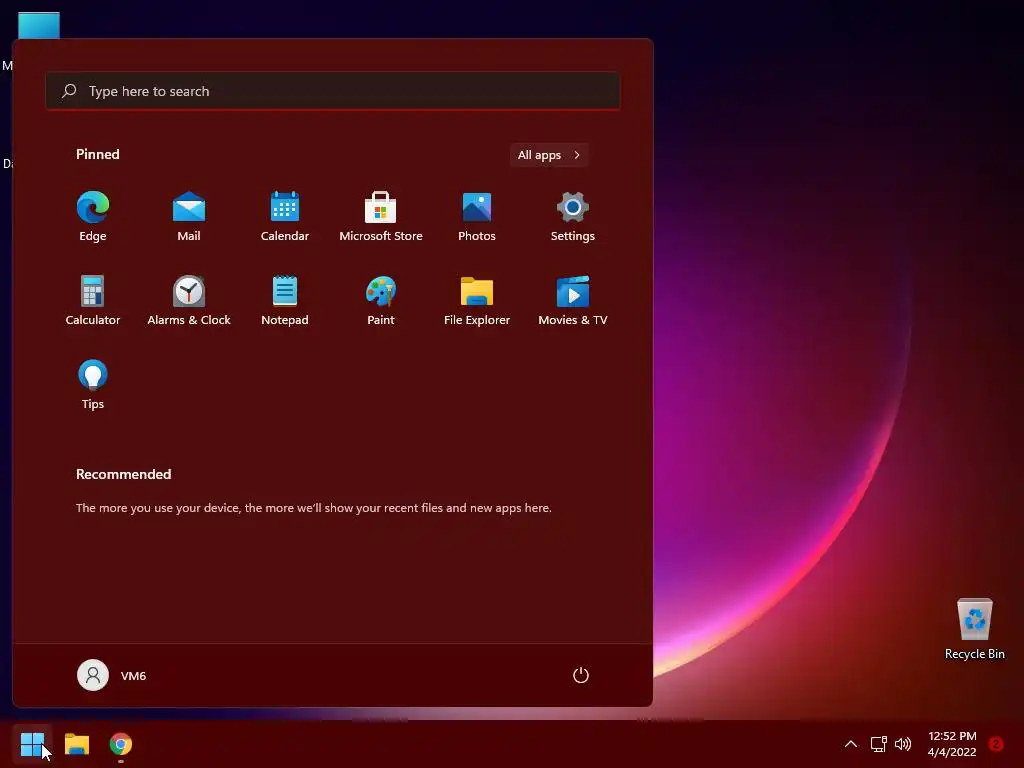Launch Notepad from pinned apps
The height and width of the screenshot is (768, 1024).
pos(285,301)
